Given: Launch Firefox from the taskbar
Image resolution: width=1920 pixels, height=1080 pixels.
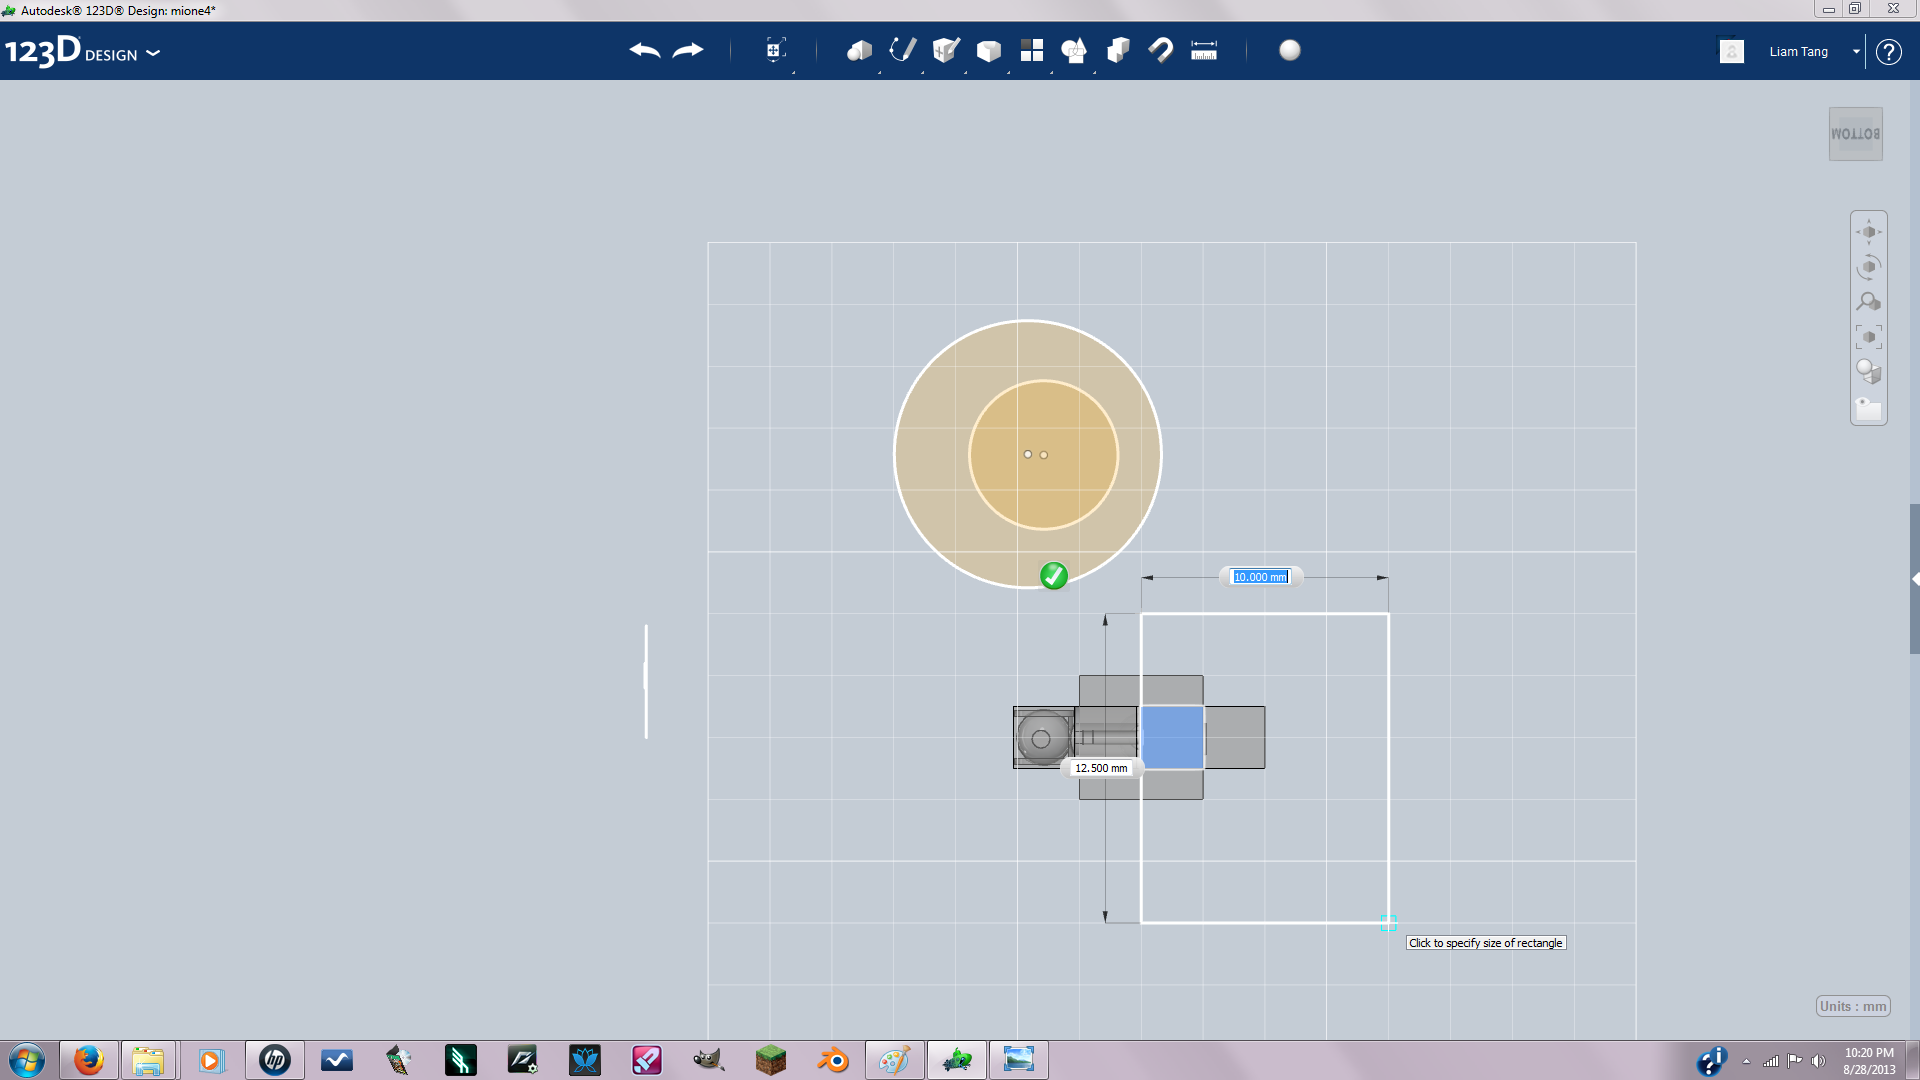Looking at the screenshot, I should (x=89, y=1060).
